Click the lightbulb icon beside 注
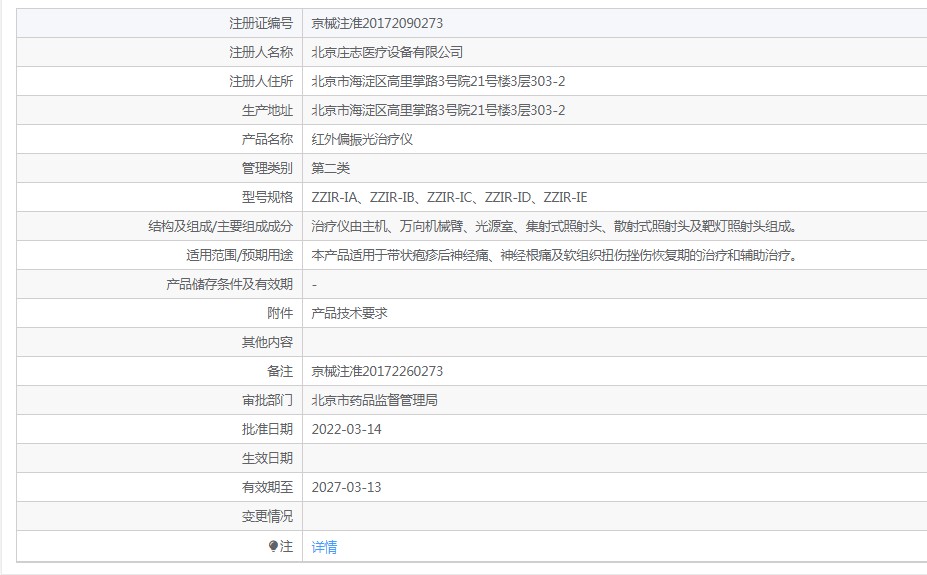The image size is (927, 575). tap(273, 547)
